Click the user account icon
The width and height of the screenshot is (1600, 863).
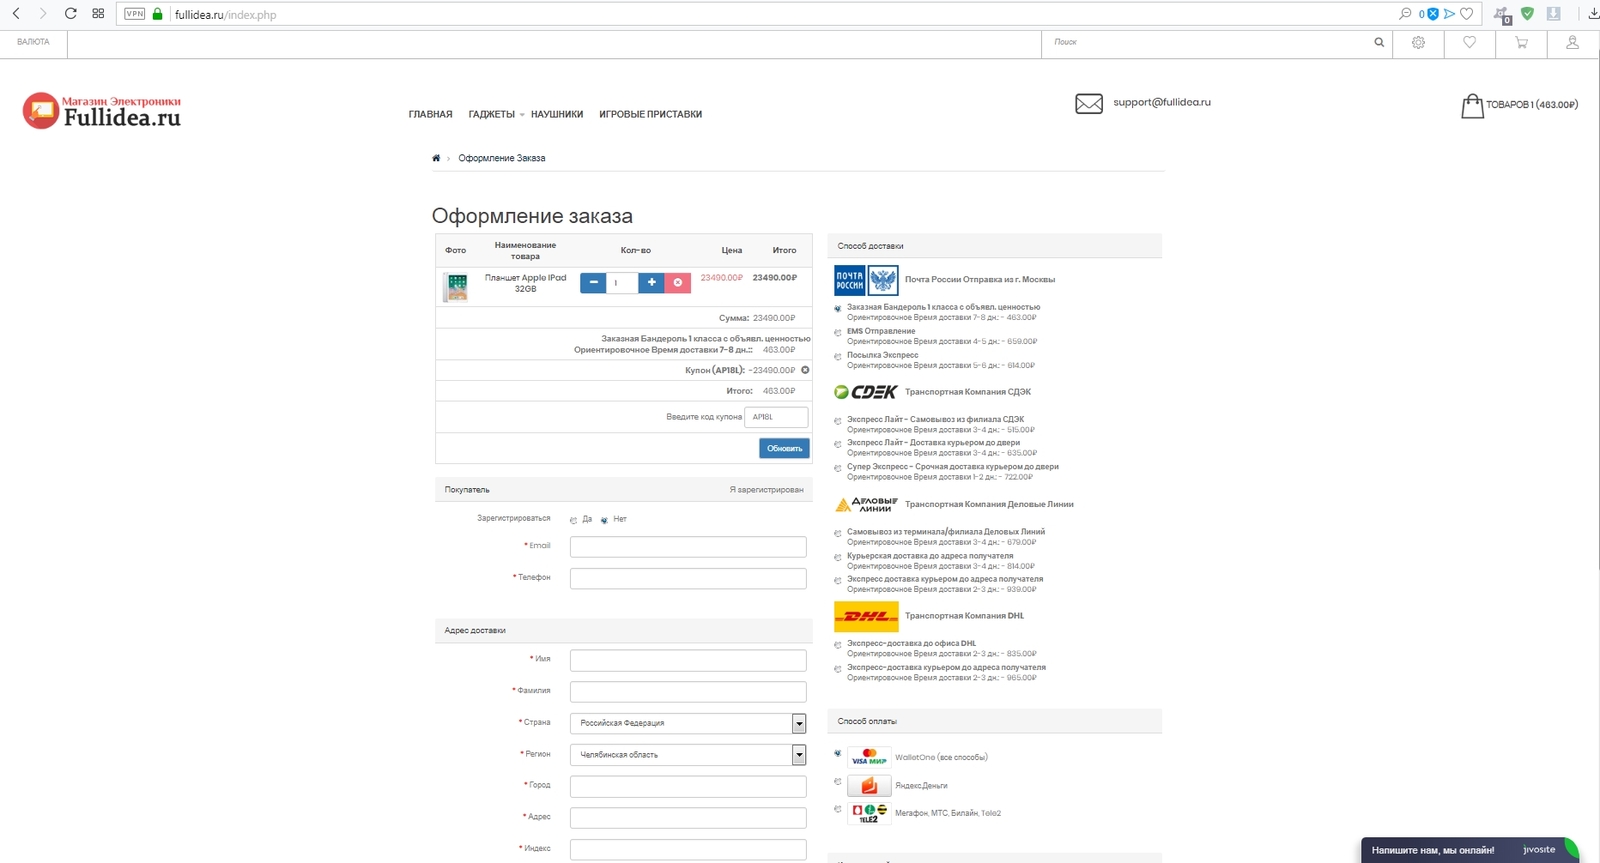[1572, 43]
